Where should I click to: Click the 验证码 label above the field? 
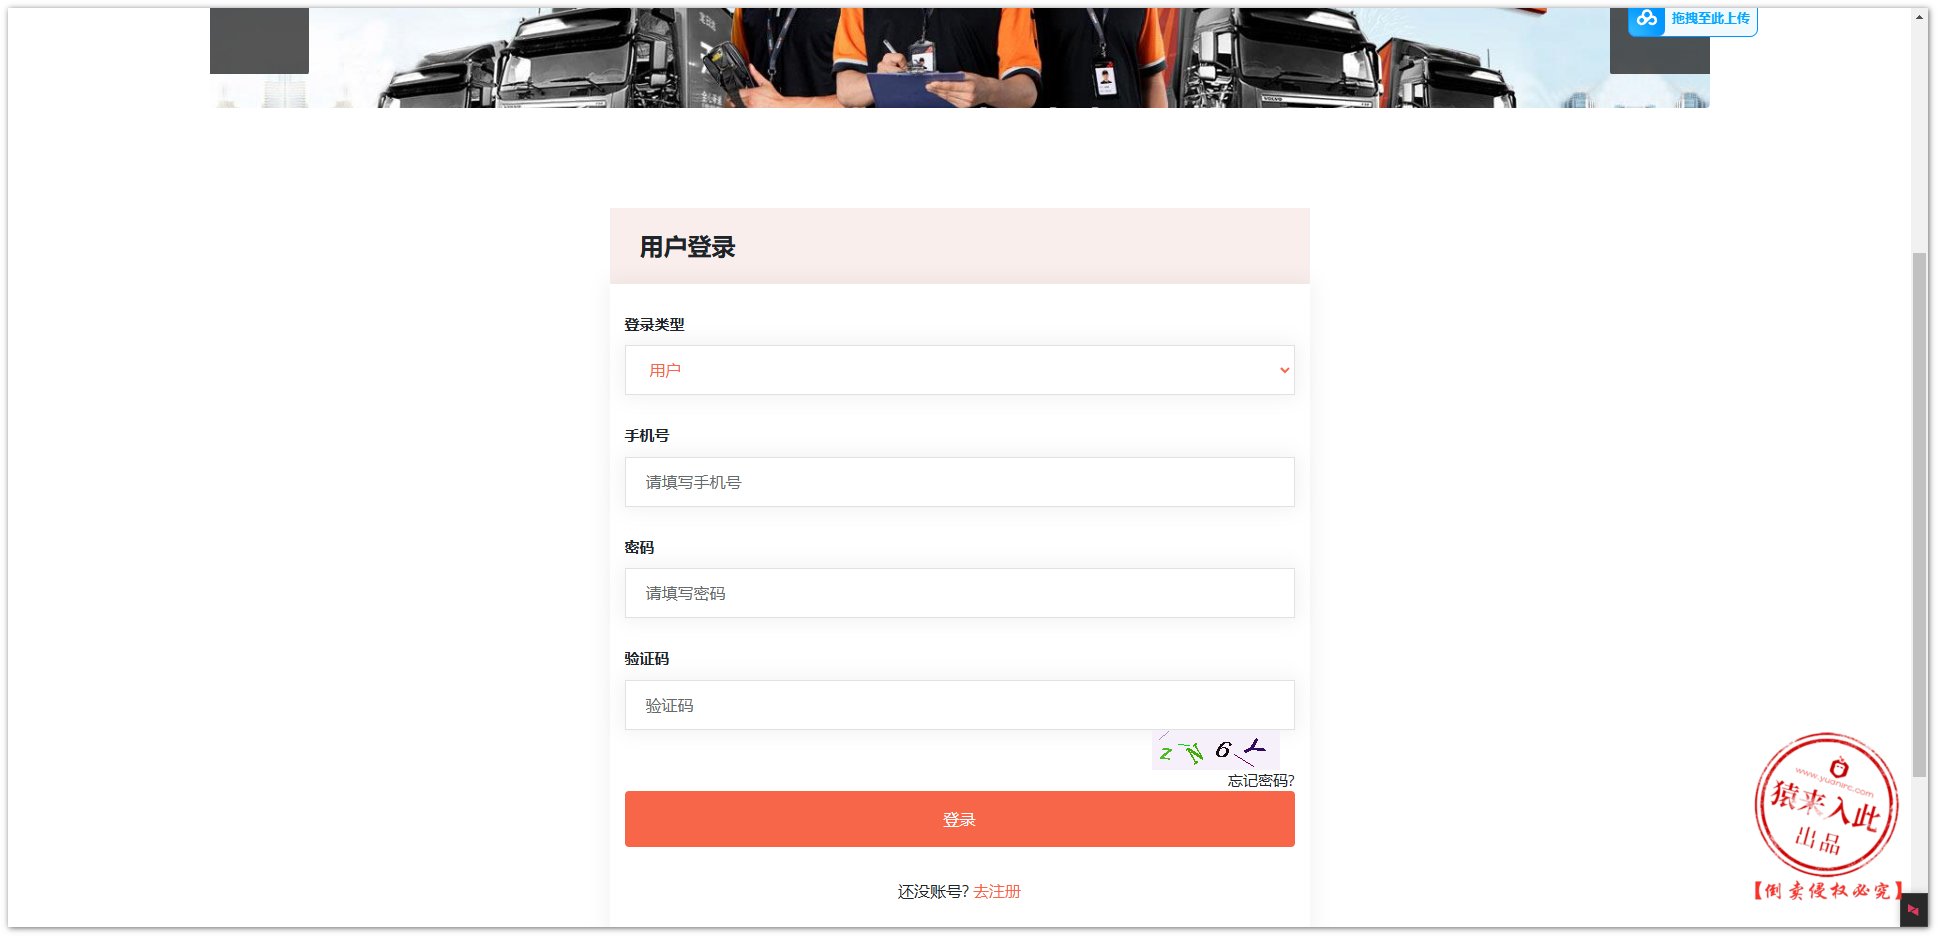pos(647,659)
